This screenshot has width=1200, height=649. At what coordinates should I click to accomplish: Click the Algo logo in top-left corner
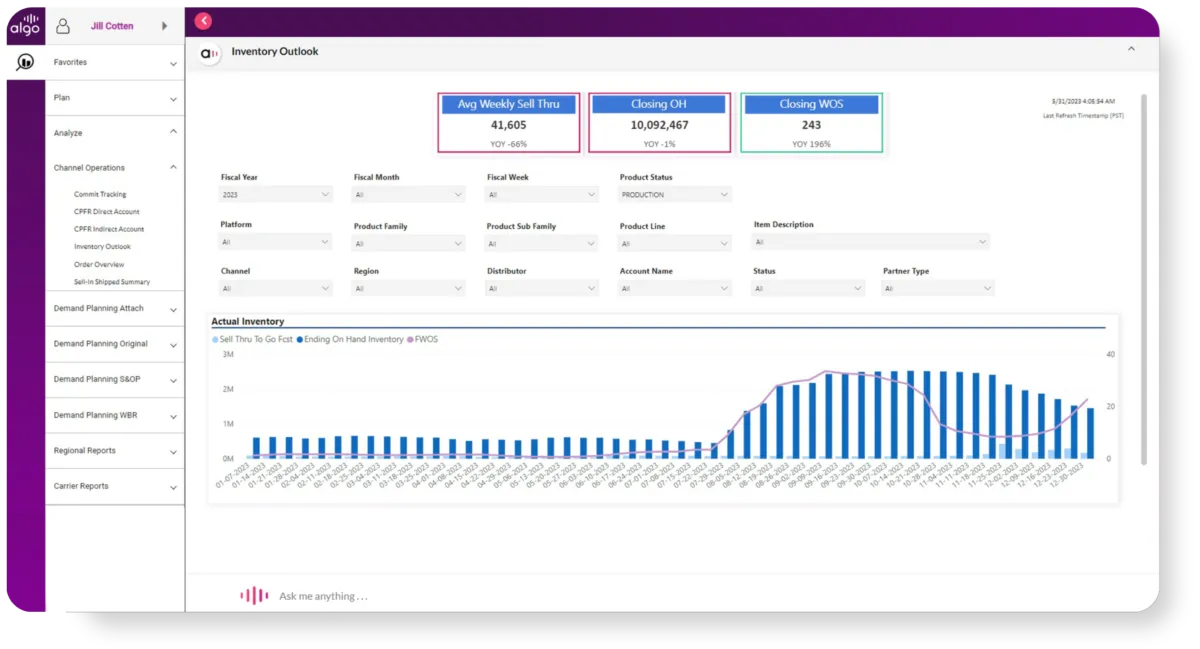pyautogui.click(x=25, y=25)
